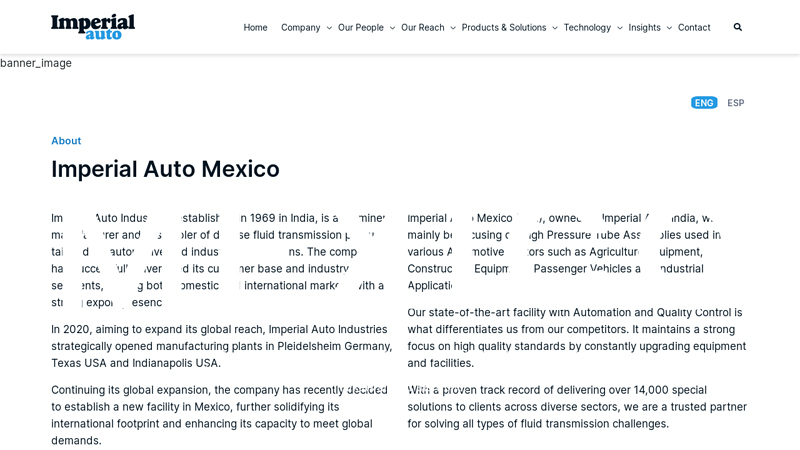Click the banner_image placeholder text
The height and width of the screenshot is (450, 800).
(36, 63)
